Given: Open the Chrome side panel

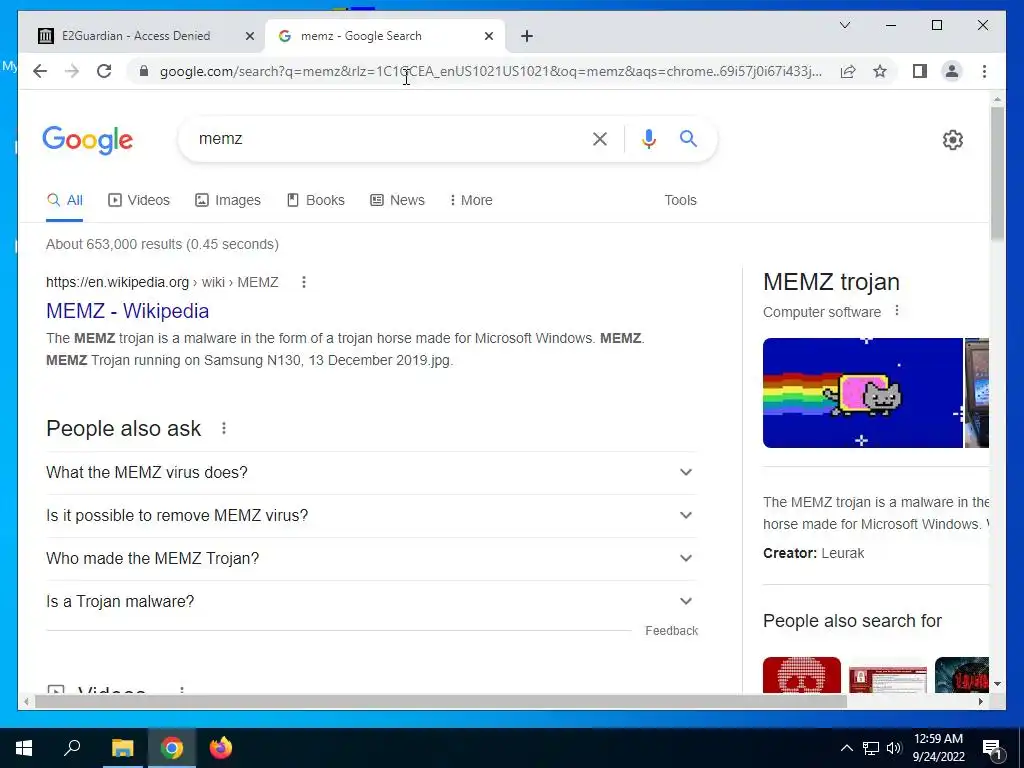Looking at the screenshot, I should pyautogui.click(x=920, y=71).
